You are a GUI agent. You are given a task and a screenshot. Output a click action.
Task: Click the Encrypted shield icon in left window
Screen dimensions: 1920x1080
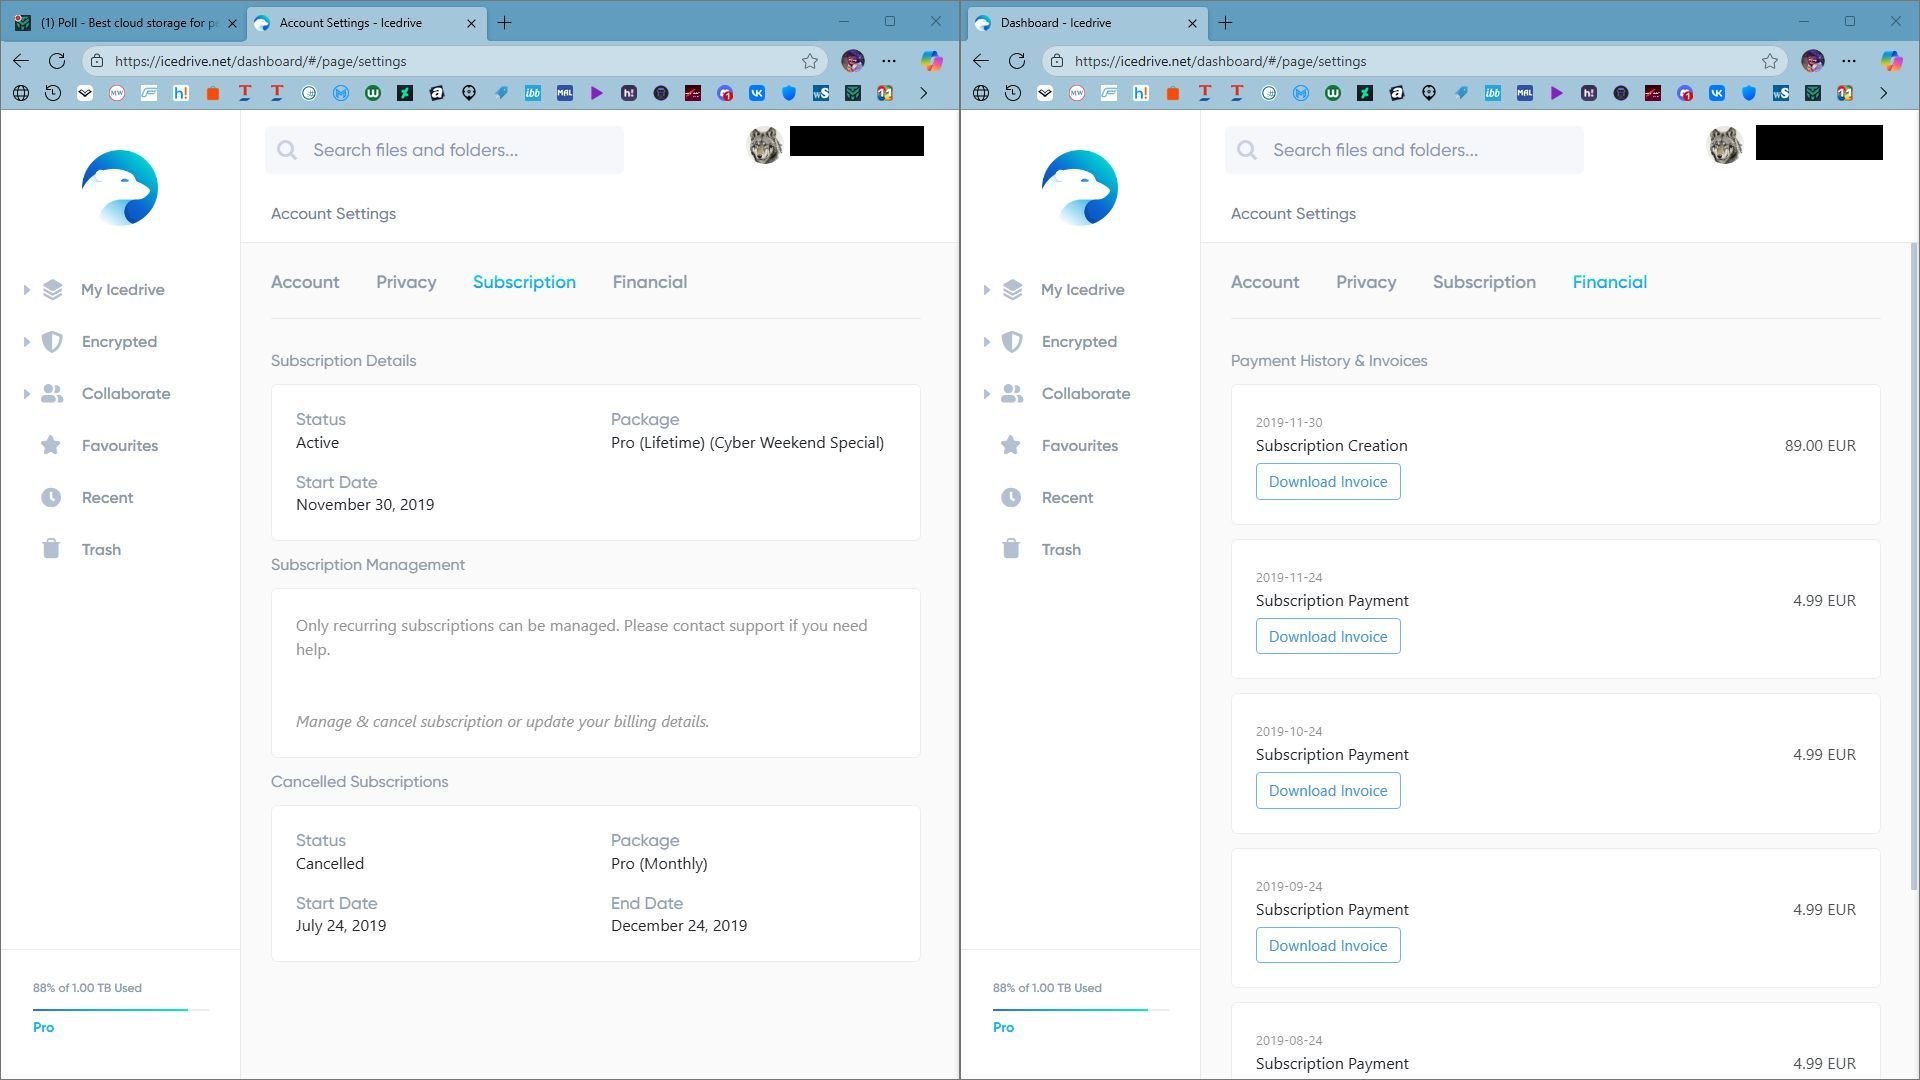pyautogui.click(x=52, y=342)
